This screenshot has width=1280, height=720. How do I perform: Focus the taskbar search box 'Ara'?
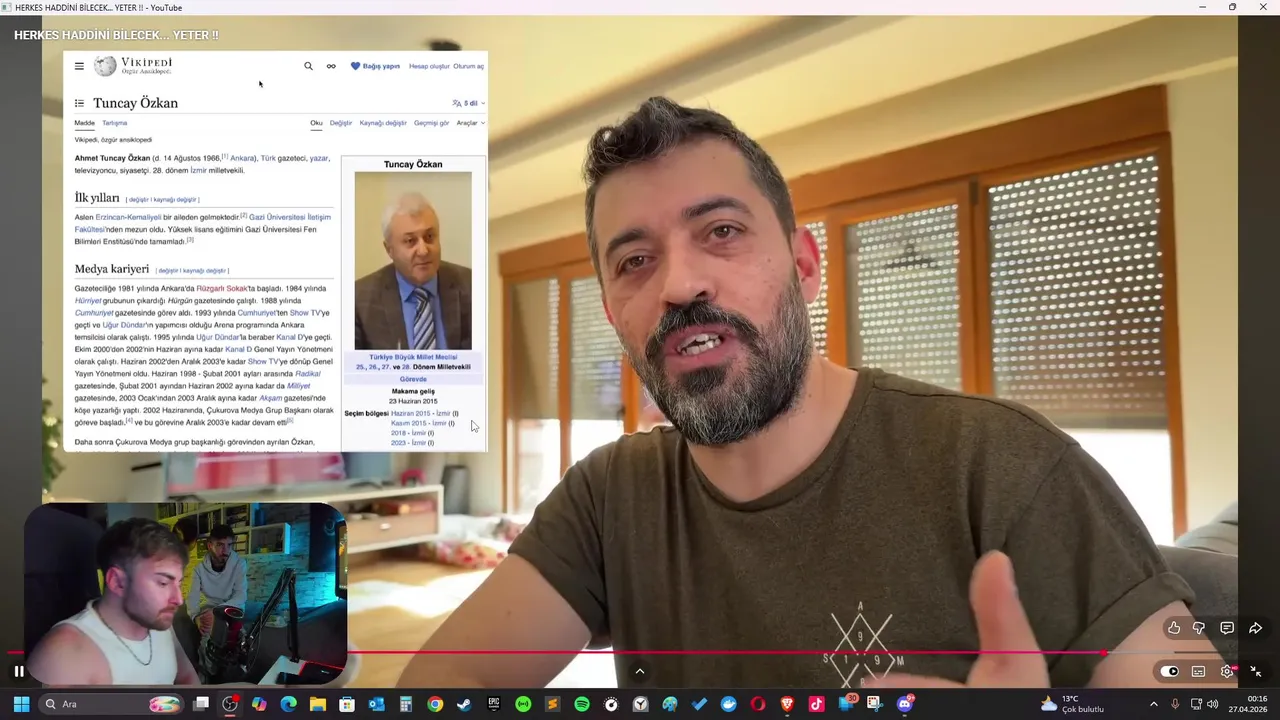pyautogui.click(x=112, y=704)
